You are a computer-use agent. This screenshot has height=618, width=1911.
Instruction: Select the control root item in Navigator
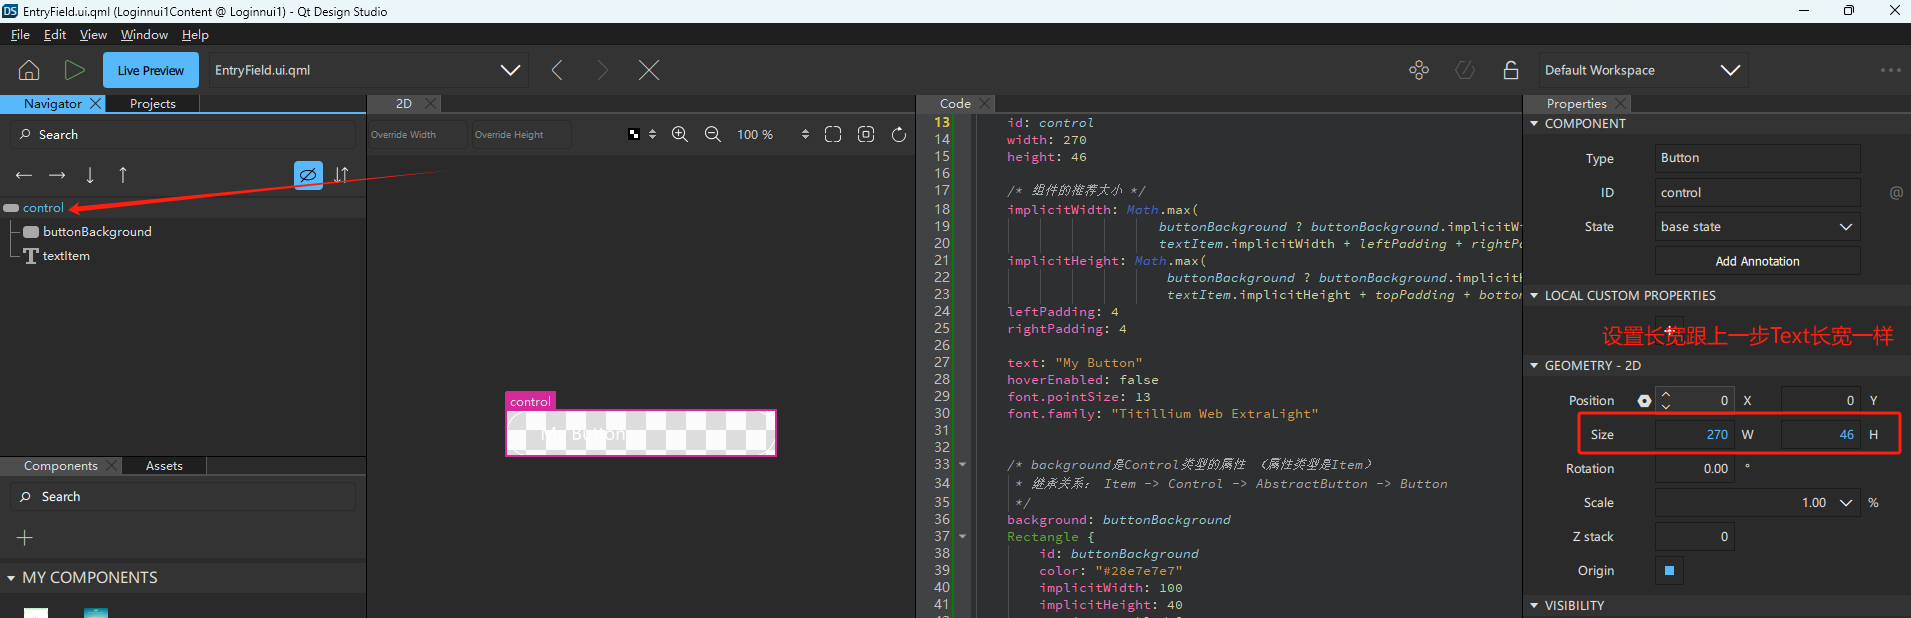point(43,207)
